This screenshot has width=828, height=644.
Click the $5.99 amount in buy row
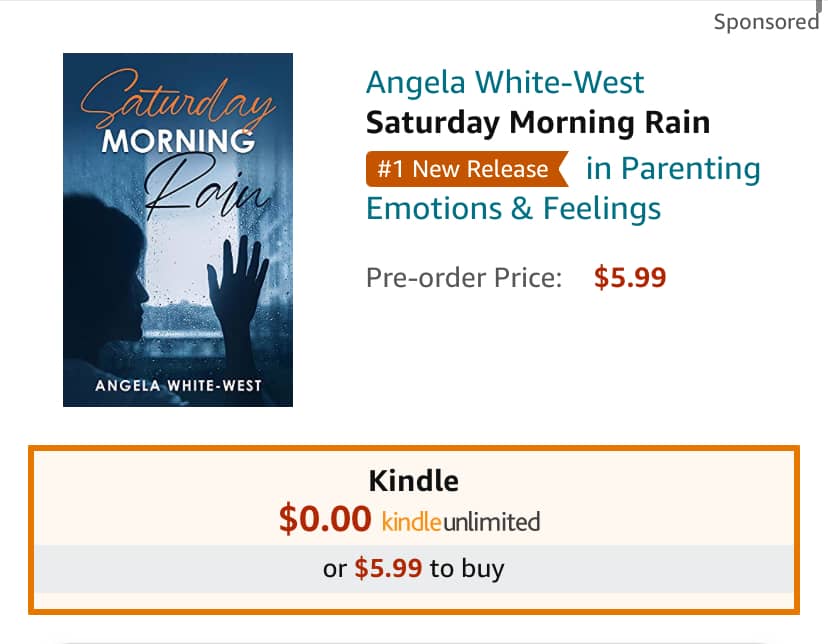click(x=388, y=569)
